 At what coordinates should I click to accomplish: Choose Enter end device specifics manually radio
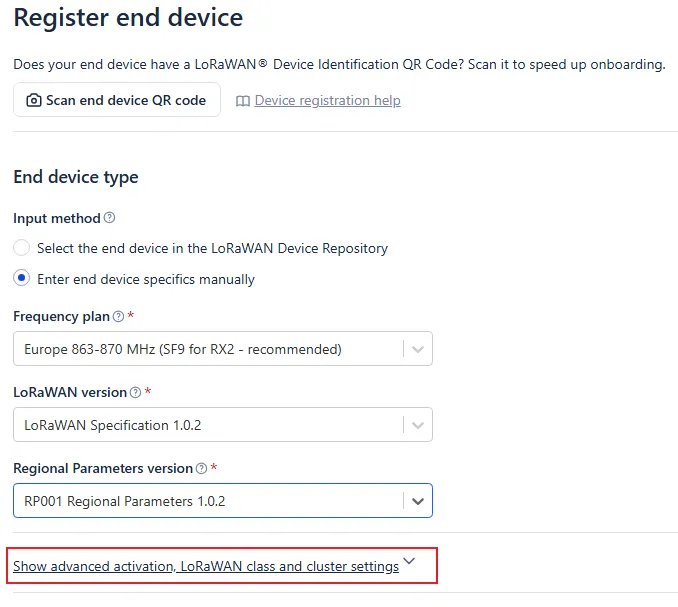point(22,278)
